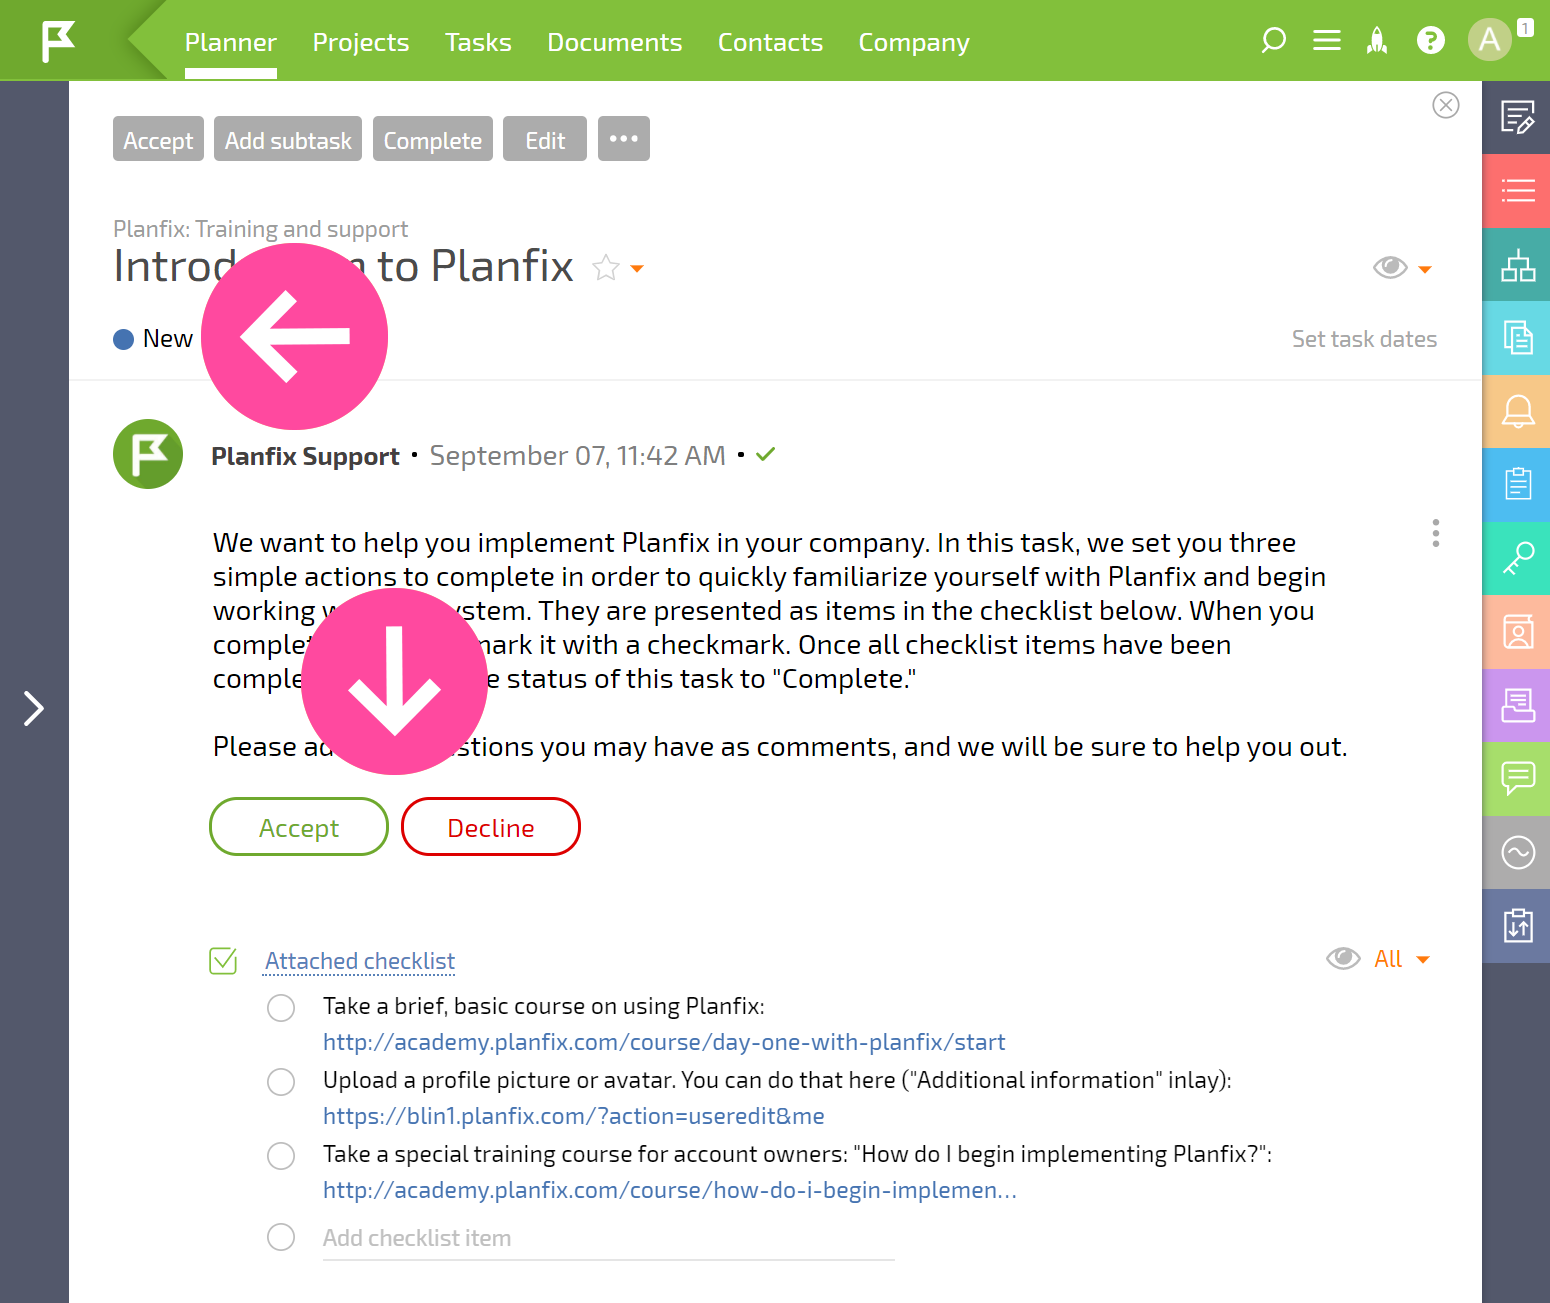Open the help question mark icon
Screen dimensions: 1550x1303
tap(1431, 41)
